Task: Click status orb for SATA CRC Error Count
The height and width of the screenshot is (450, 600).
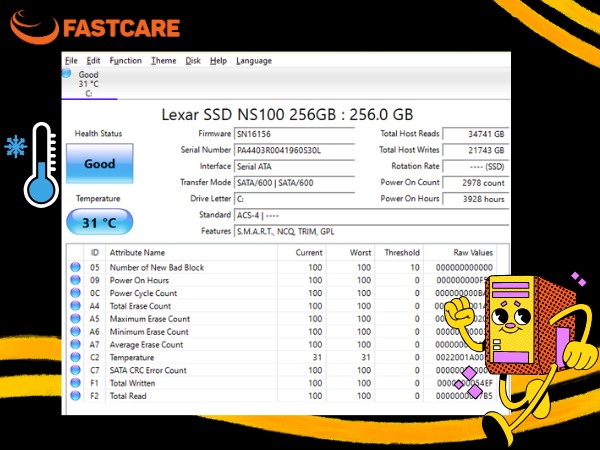Action: coord(75,370)
